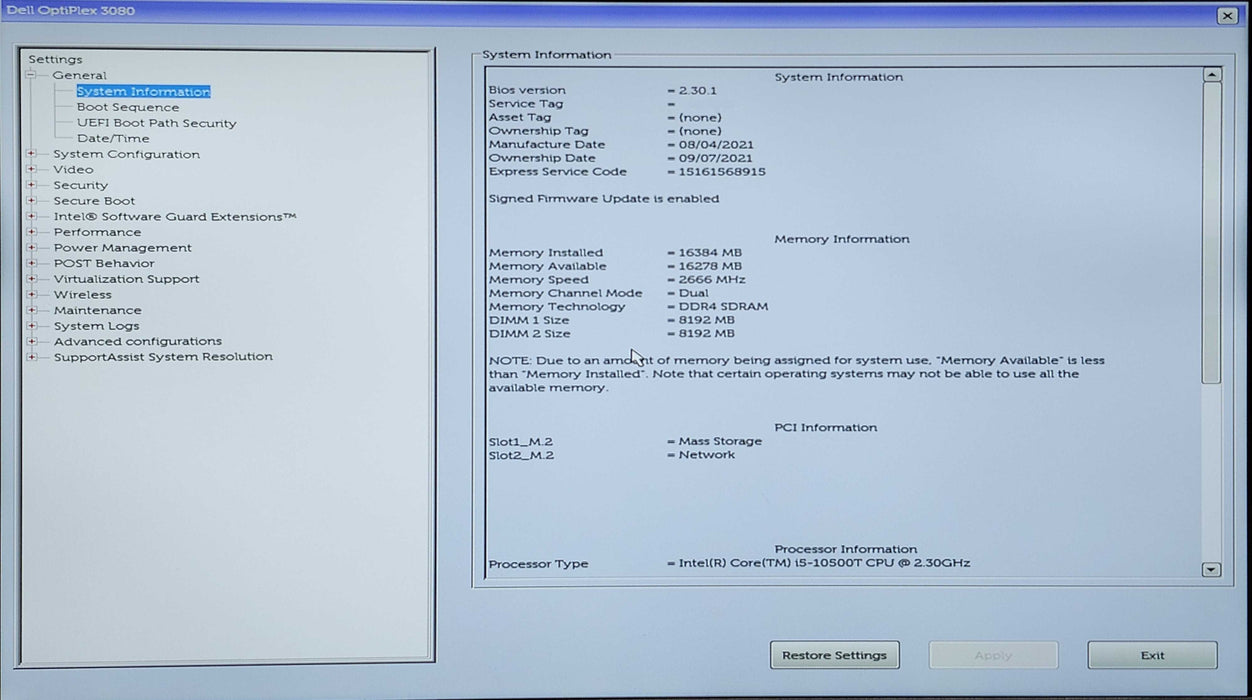Expand the Wireless node
This screenshot has width=1252, height=700.
coord(31,295)
